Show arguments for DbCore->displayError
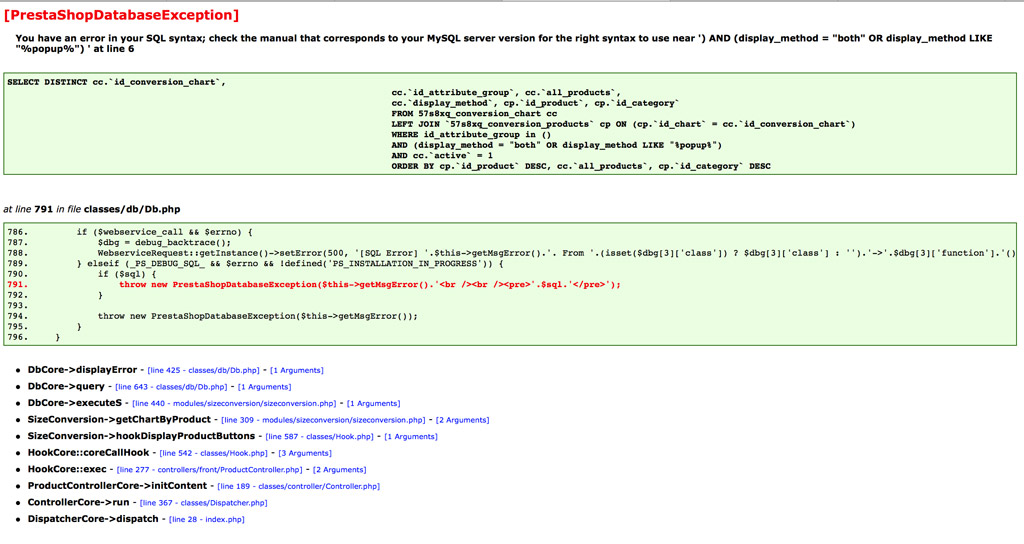 [x=296, y=370]
